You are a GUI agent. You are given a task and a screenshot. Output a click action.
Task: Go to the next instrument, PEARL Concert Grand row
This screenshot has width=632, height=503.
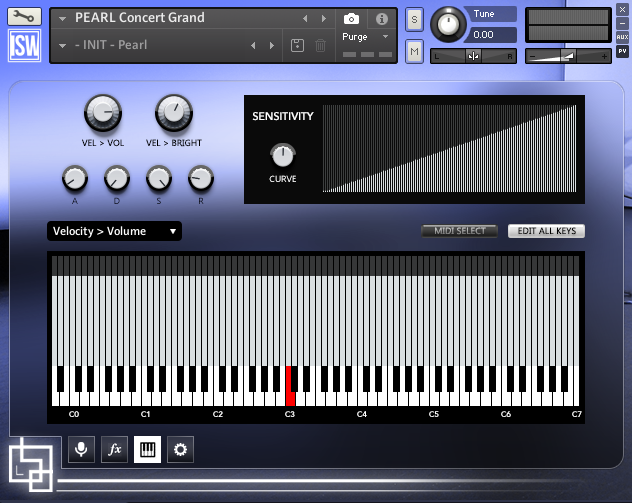point(324,19)
